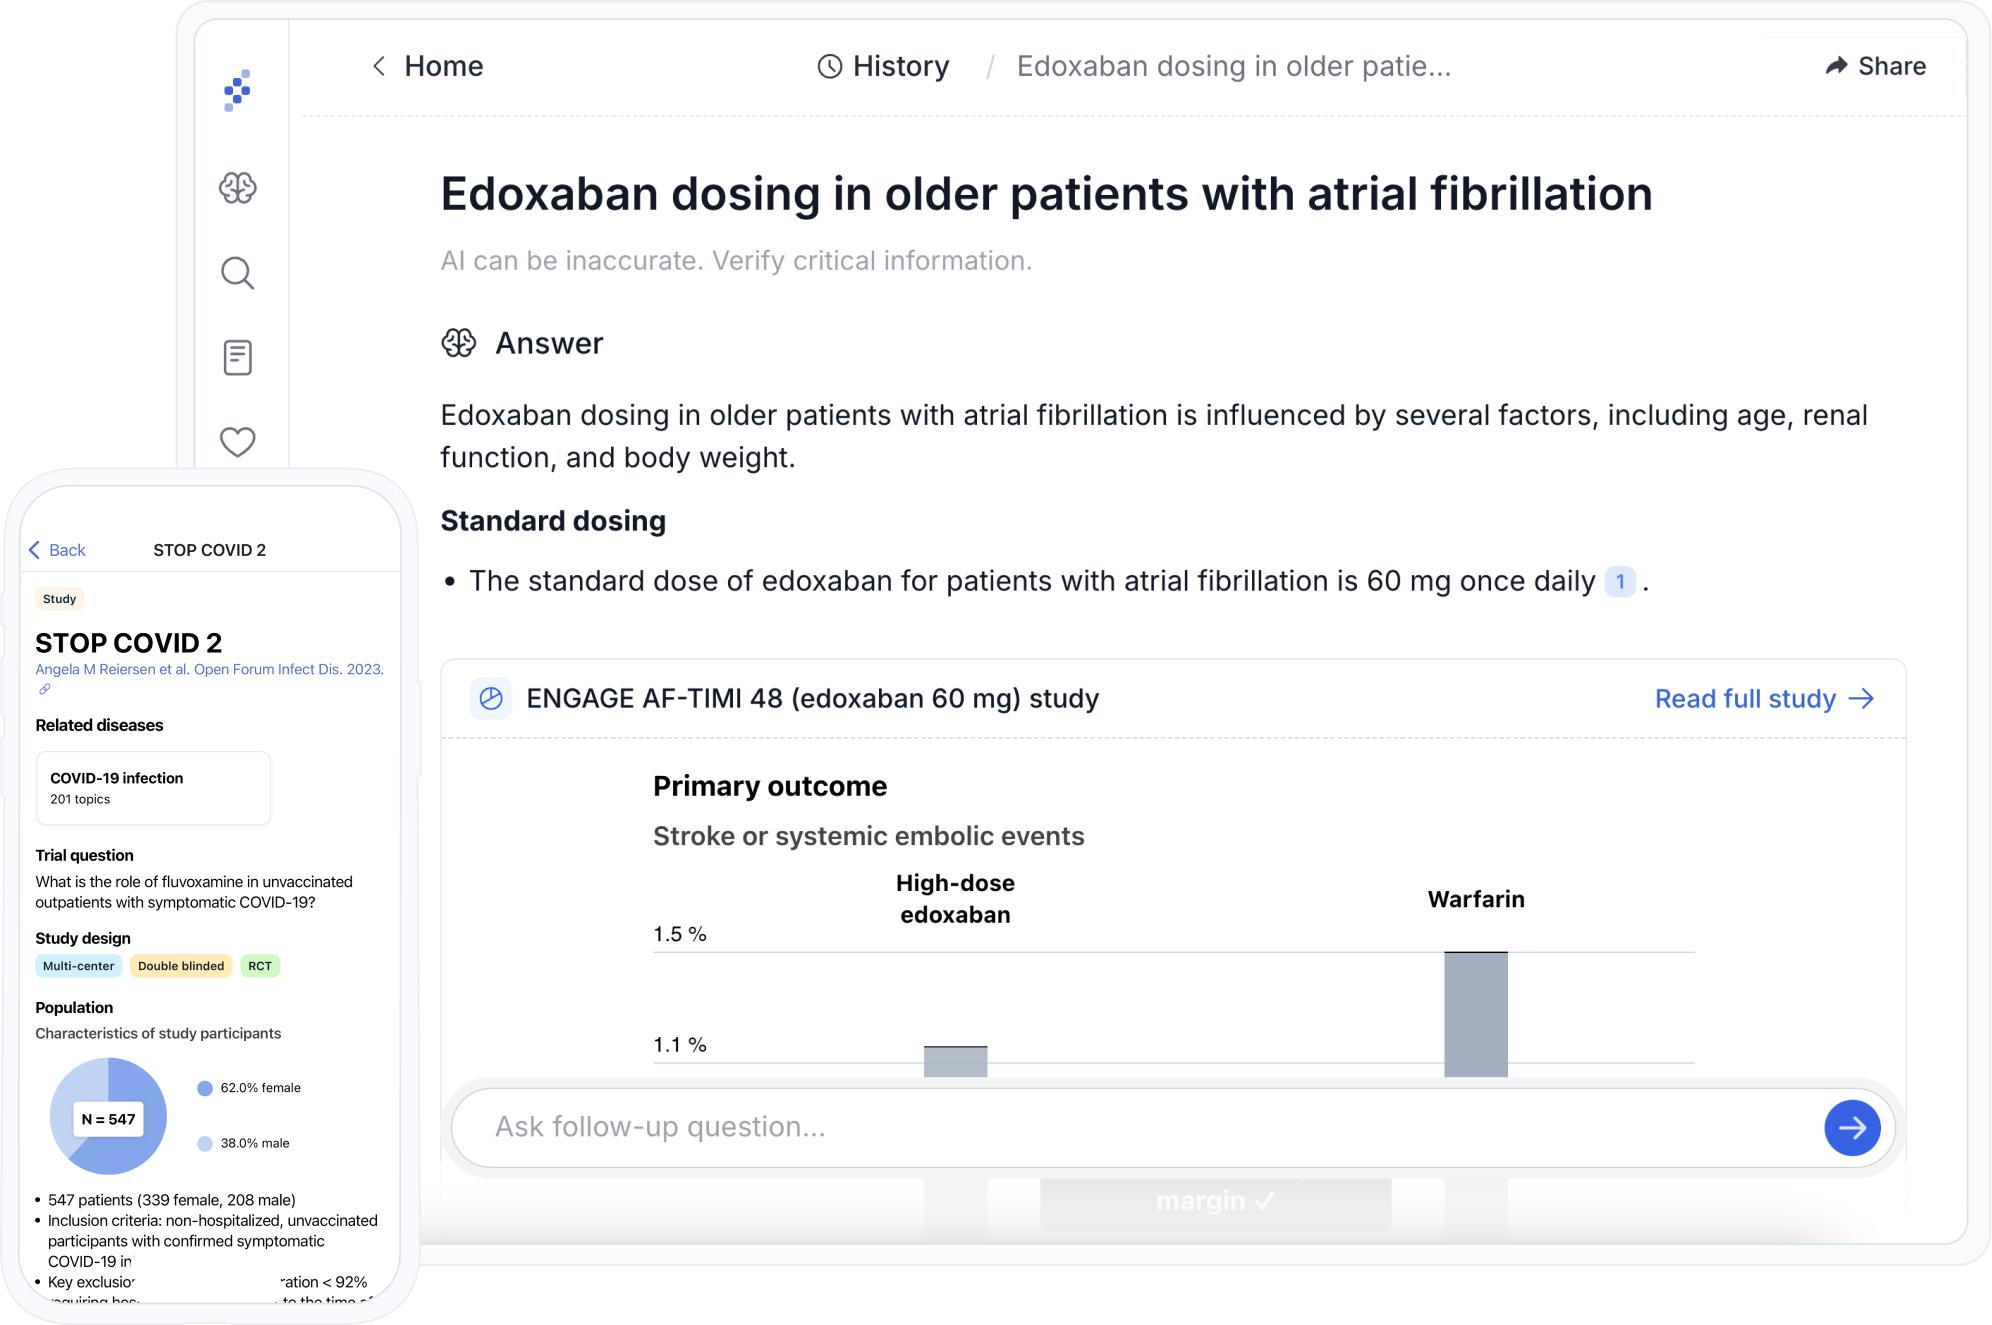This screenshot has width=1992, height=1325.
Task: Click the ENGAGE AF-TIMI 48 study chart icon
Action: coord(491,698)
